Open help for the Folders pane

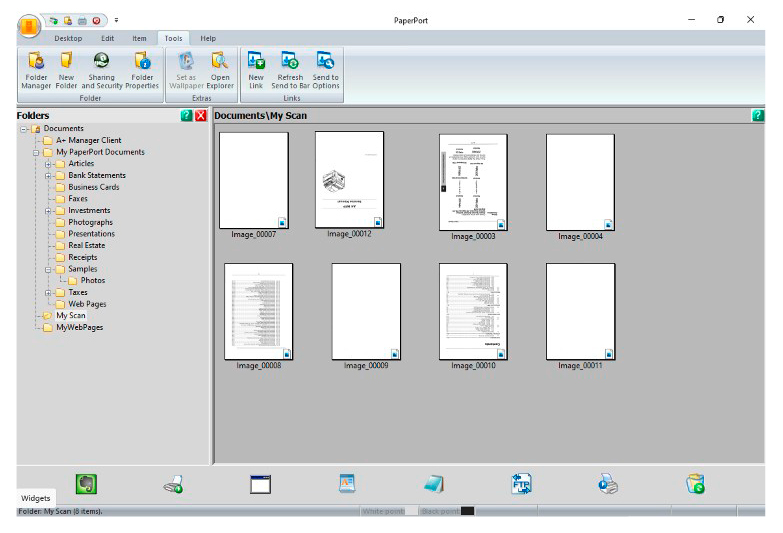point(186,115)
